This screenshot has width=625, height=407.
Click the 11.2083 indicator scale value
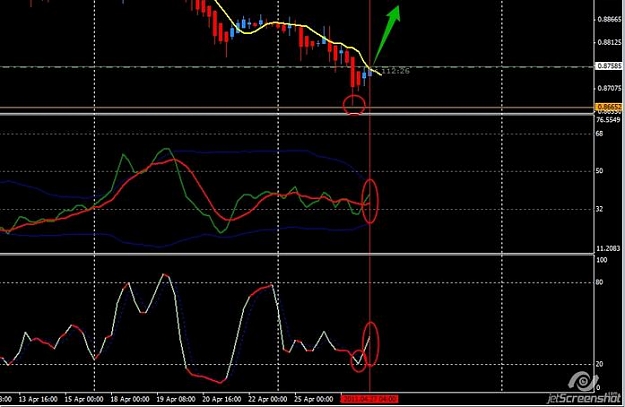[608, 248]
